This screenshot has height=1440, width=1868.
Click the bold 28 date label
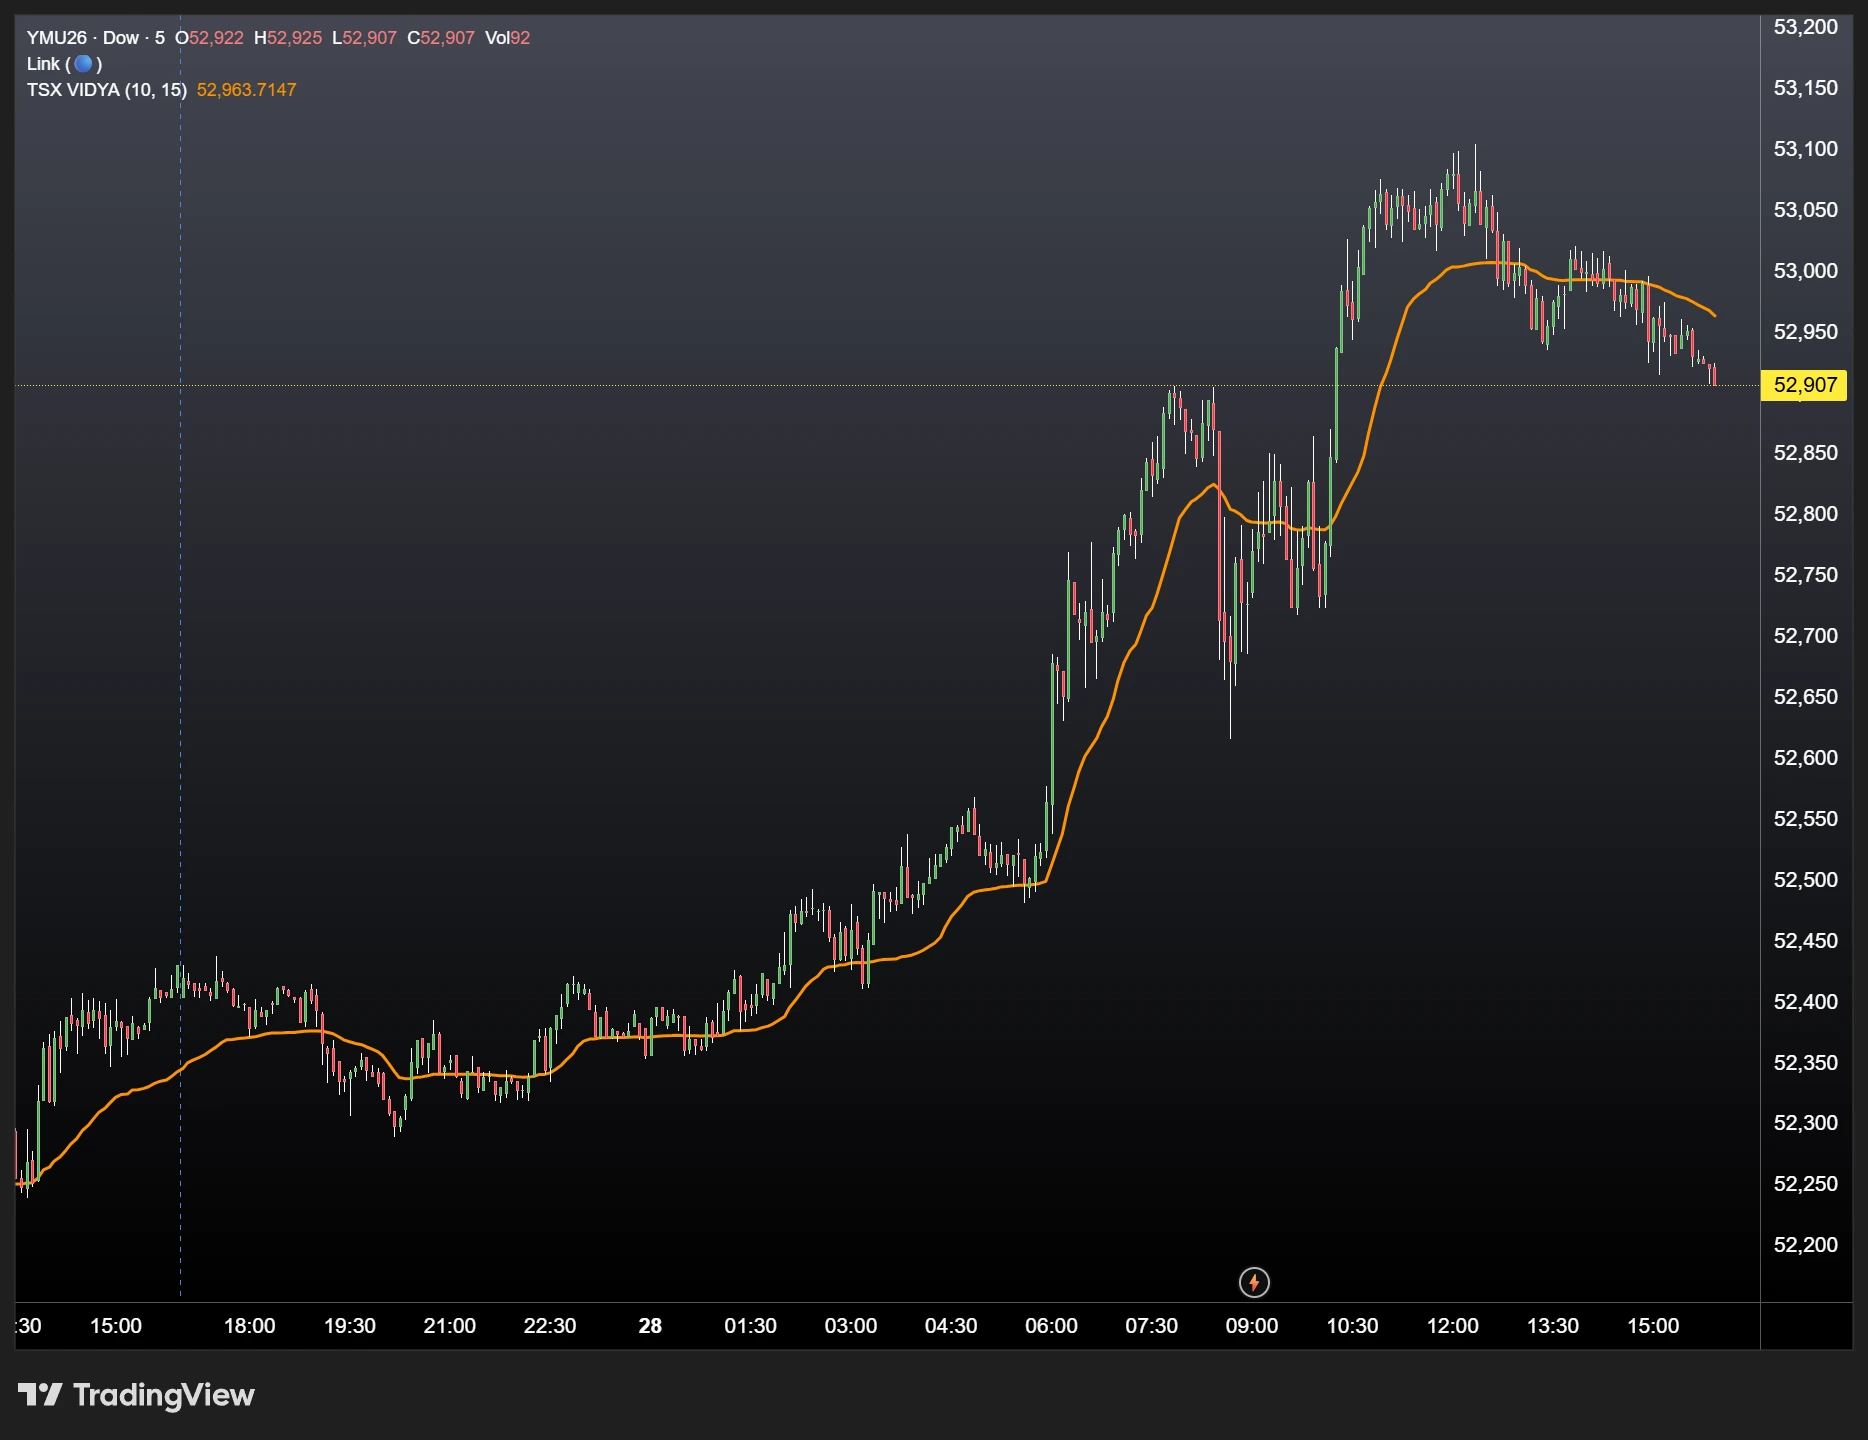[x=650, y=1326]
